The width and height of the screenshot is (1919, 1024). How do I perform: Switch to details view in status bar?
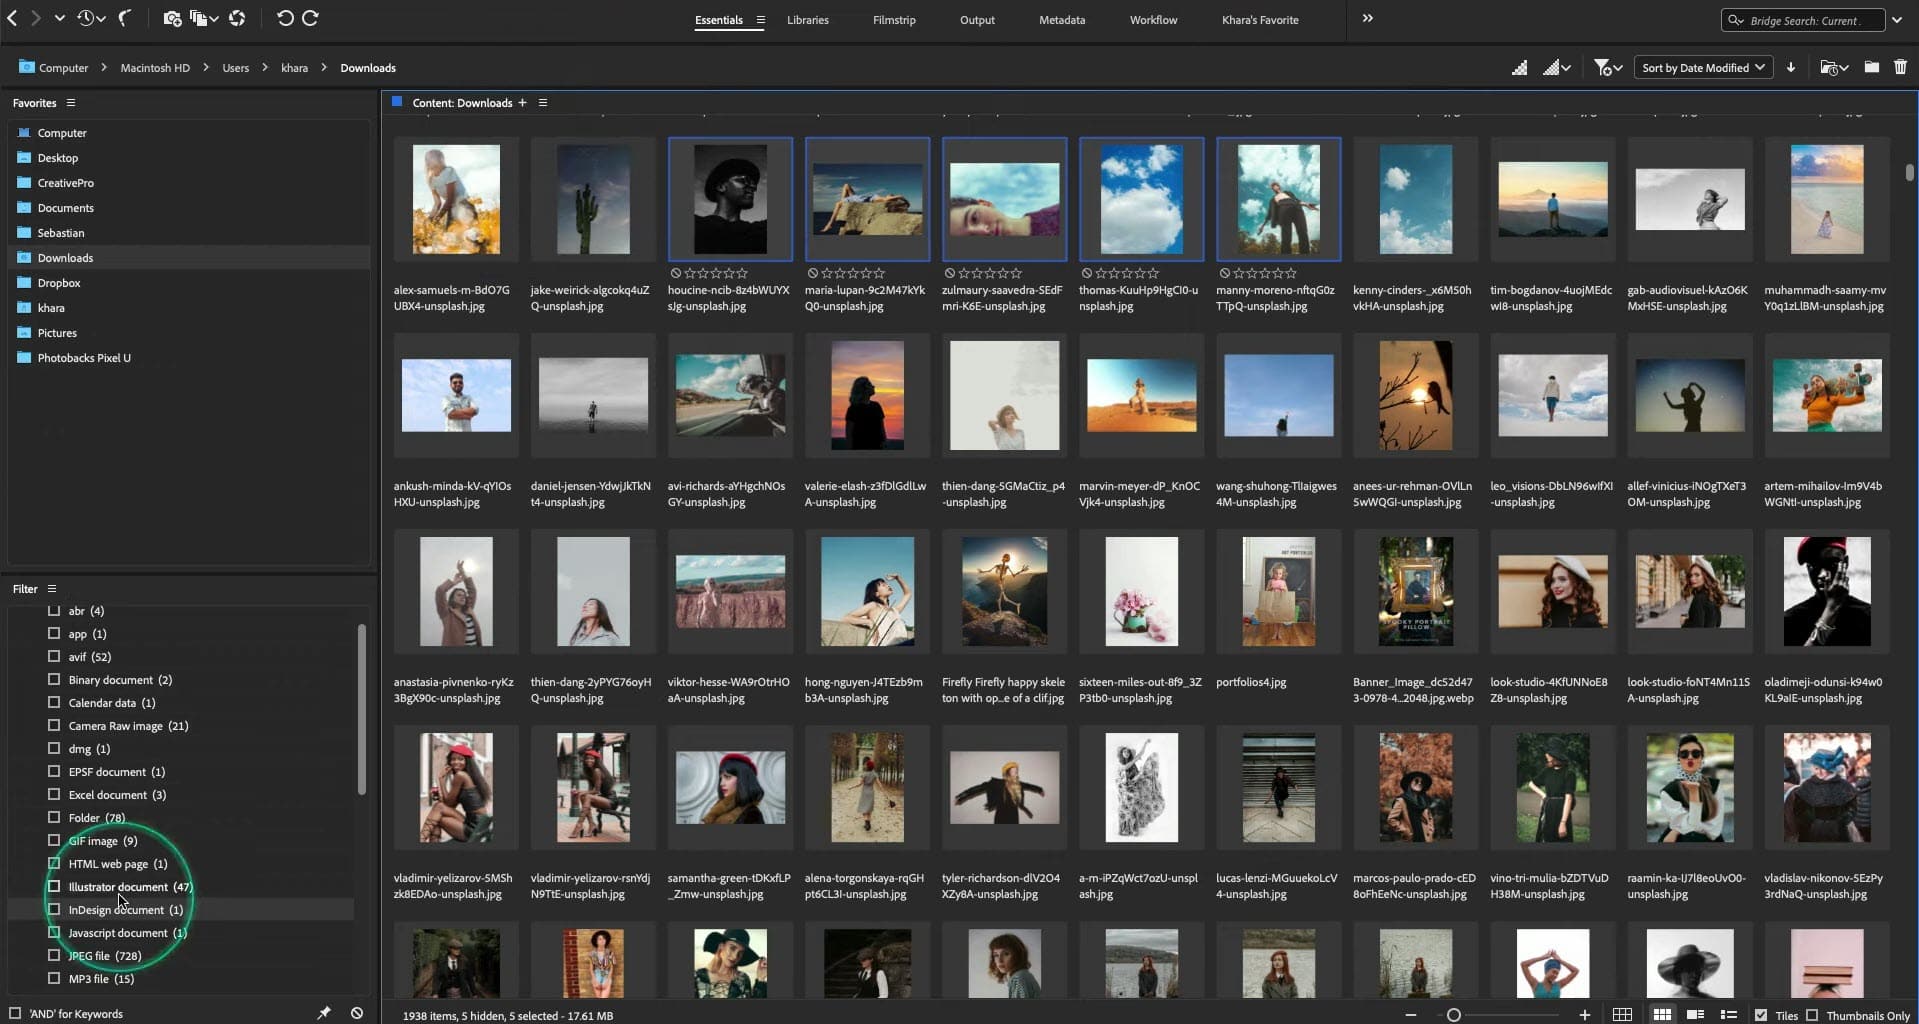(x=1695, y=1015)
